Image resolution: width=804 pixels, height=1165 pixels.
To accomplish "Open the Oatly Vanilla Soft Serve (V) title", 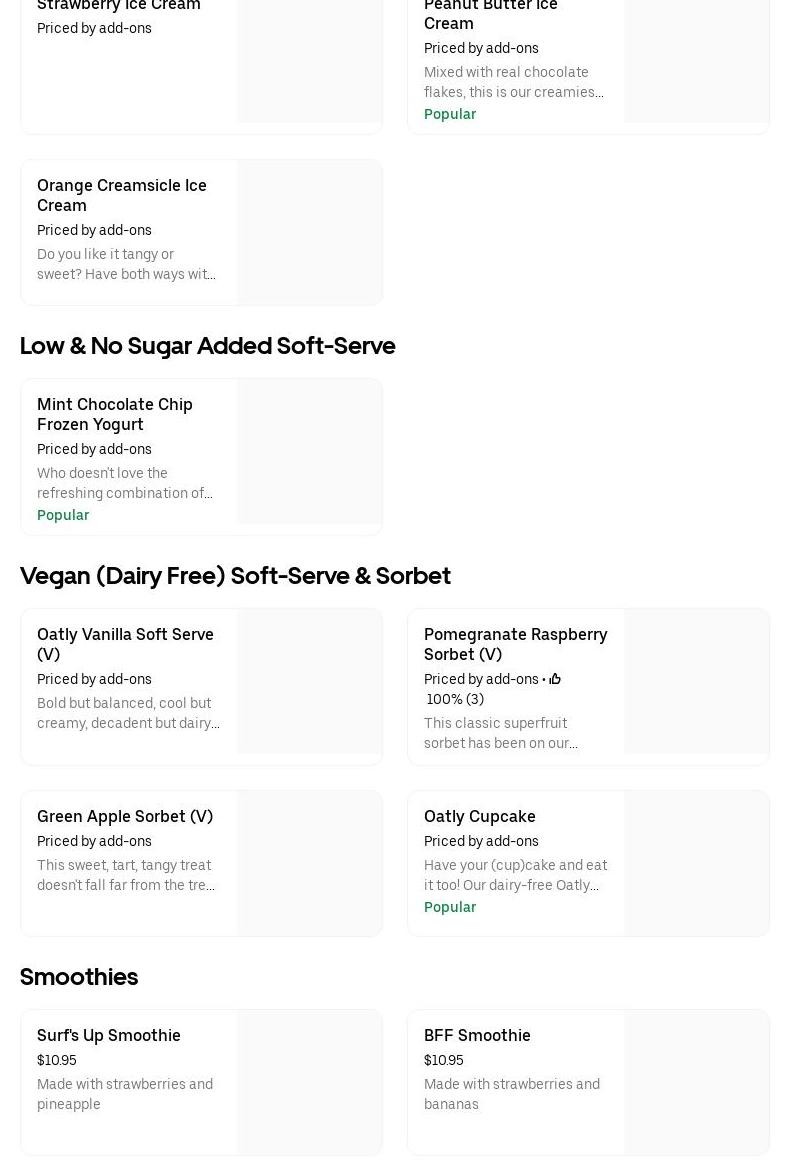I will (x=125, y=644).
